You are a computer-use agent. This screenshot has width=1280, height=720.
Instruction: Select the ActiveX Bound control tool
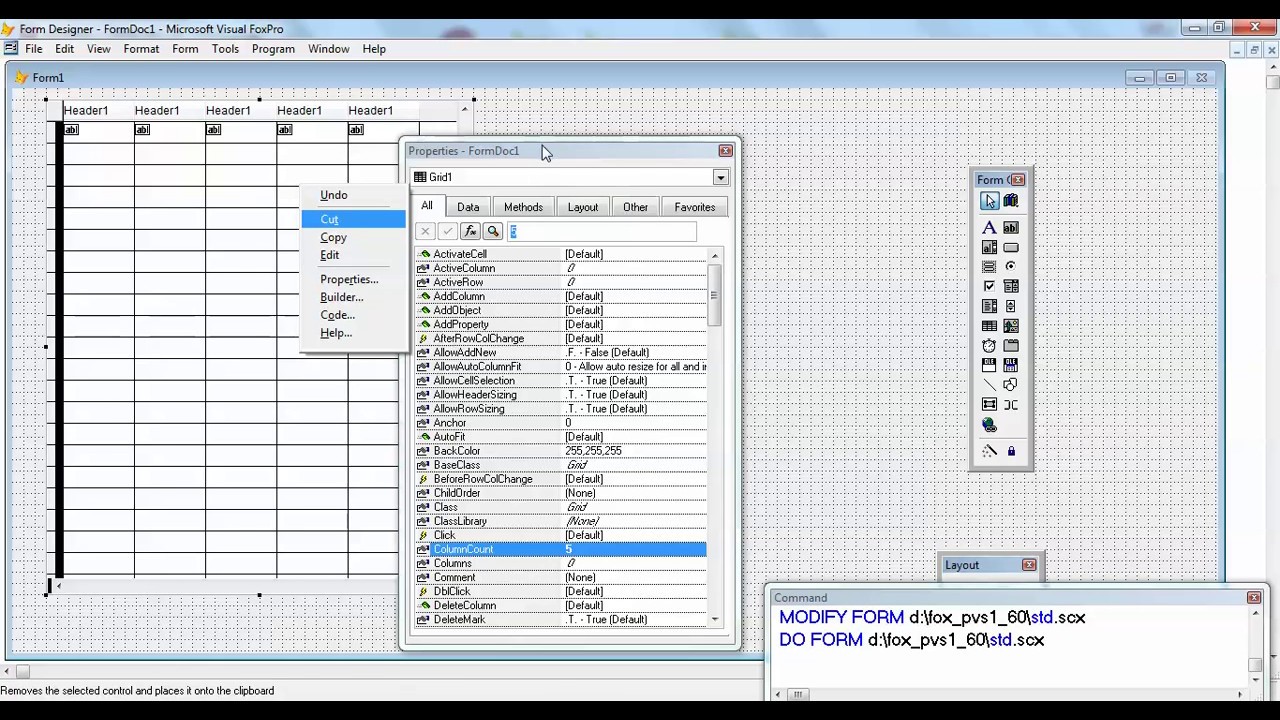[1011, 365]
